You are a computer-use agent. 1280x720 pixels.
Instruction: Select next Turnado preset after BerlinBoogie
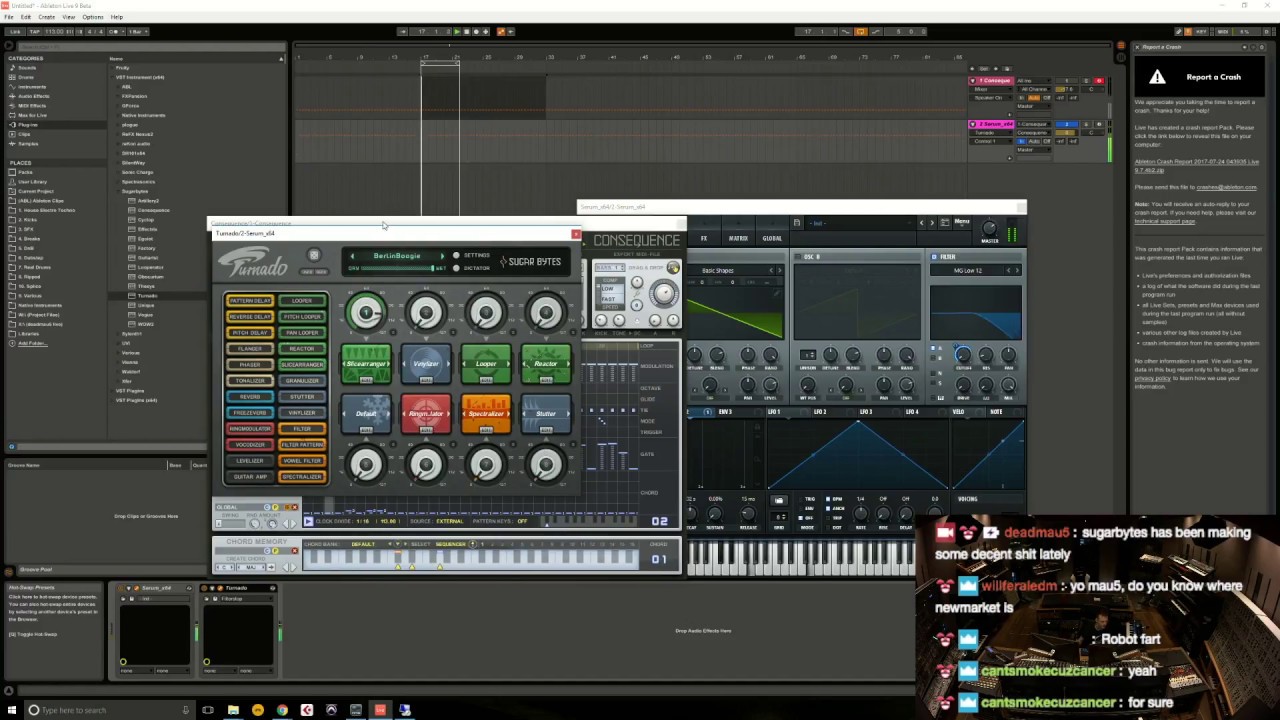(x=442, y=256)
